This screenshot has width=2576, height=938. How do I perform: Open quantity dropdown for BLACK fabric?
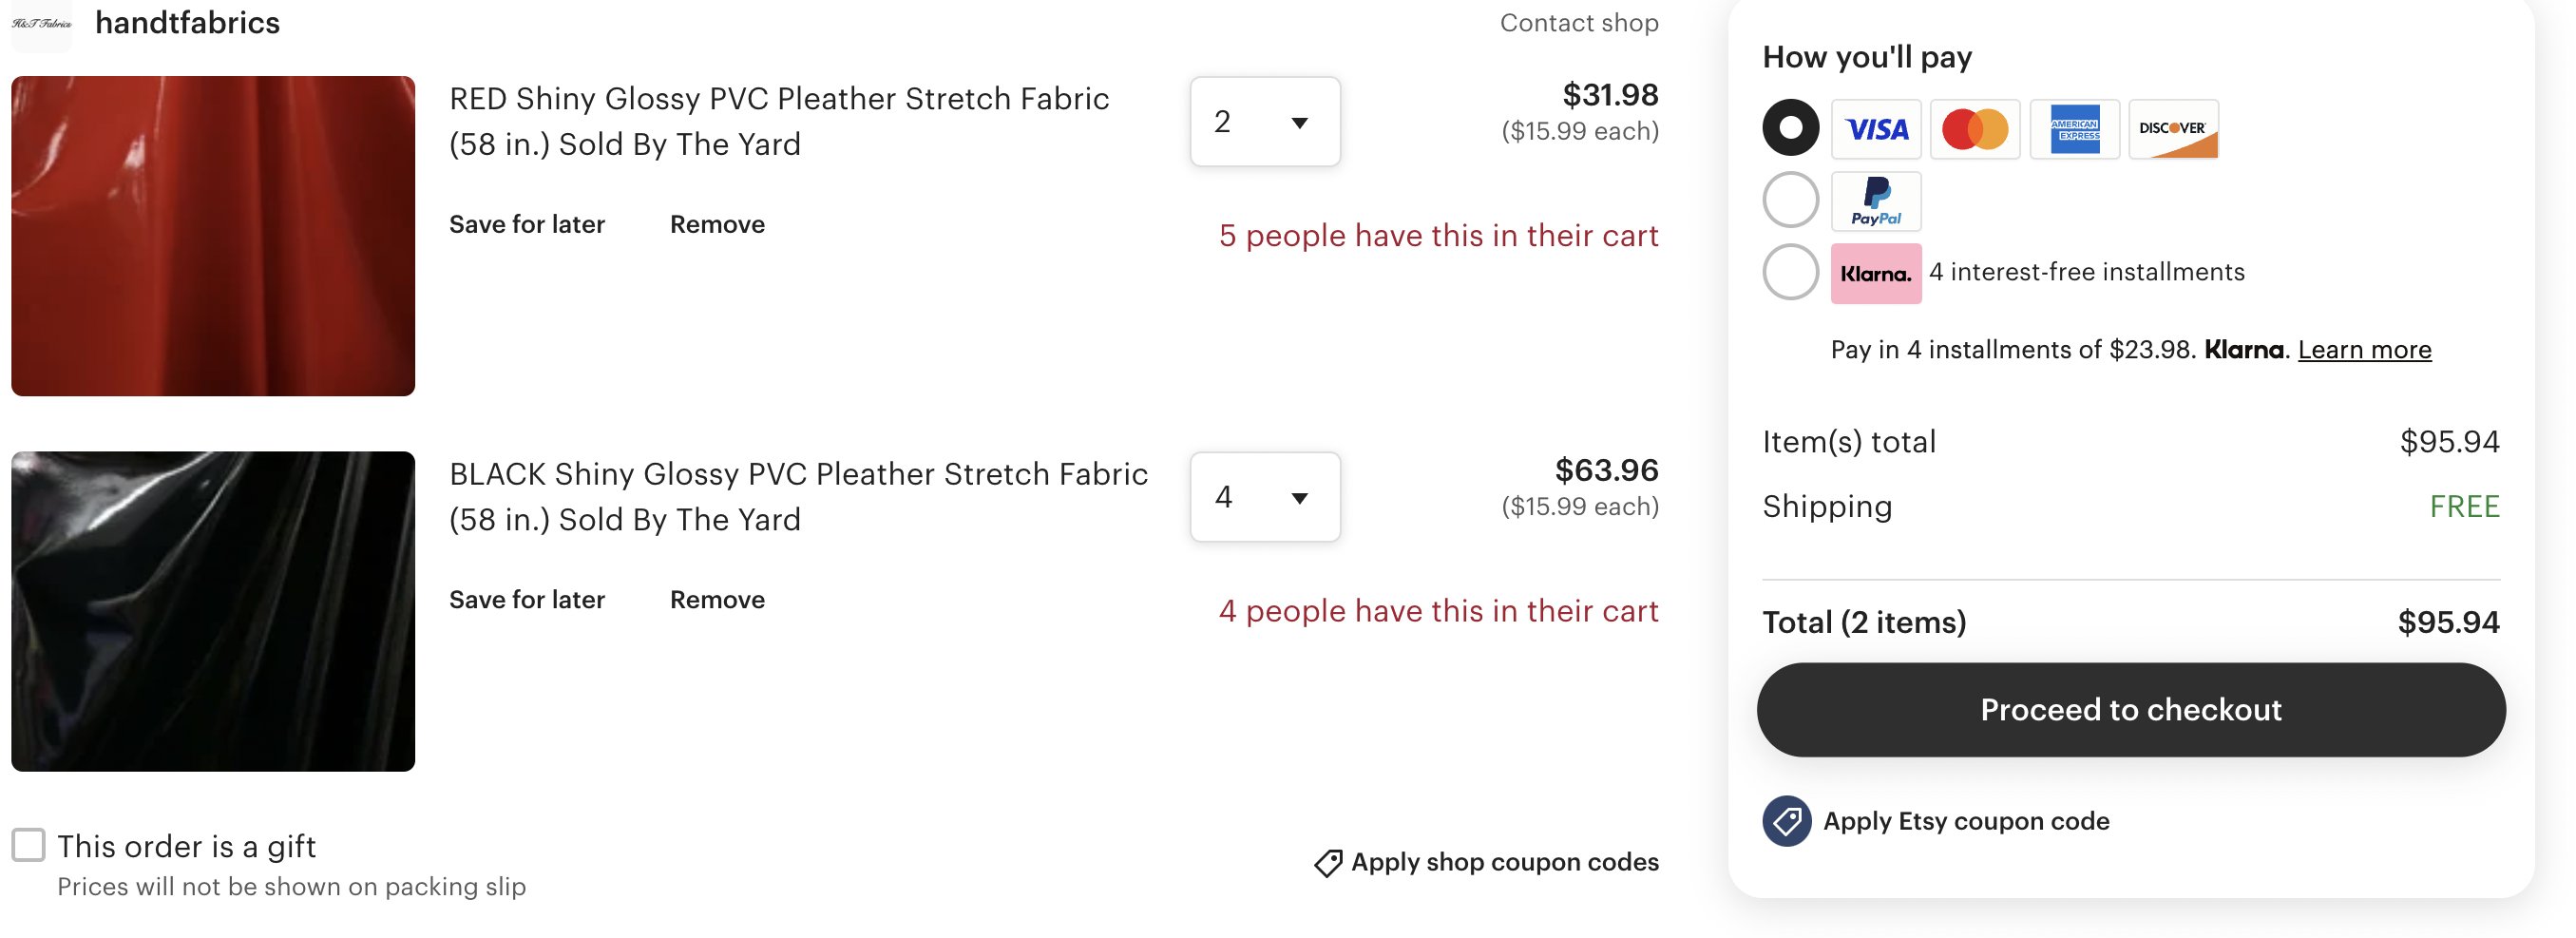tap(1265, 497)
